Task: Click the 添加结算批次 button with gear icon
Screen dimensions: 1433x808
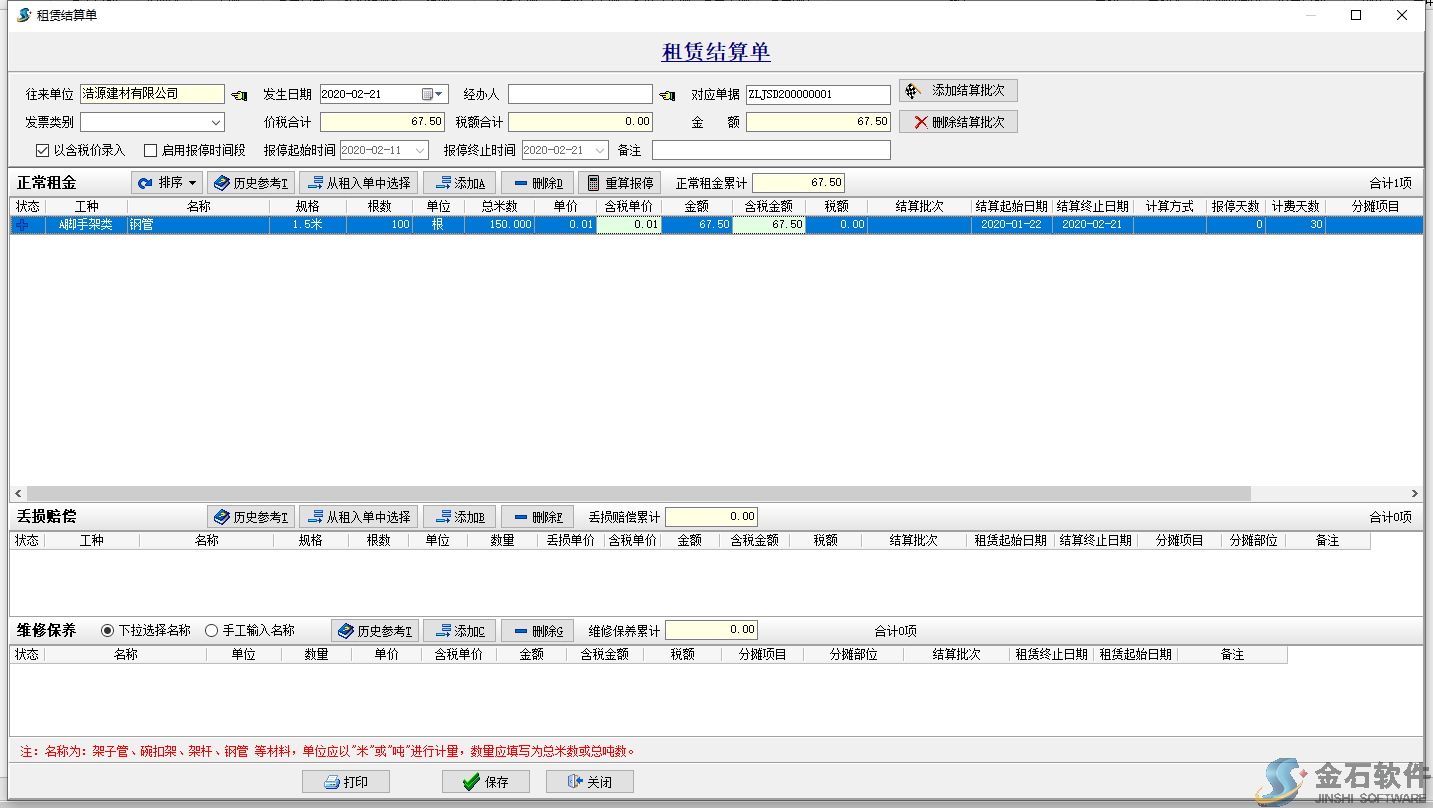Action: 957,90
